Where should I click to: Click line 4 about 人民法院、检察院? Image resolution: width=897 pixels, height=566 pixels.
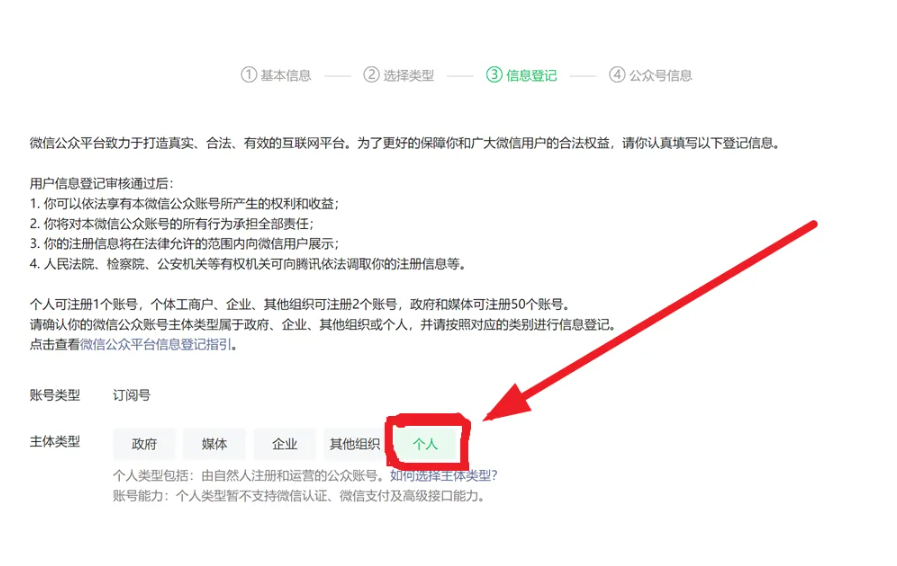click(248, 264)
